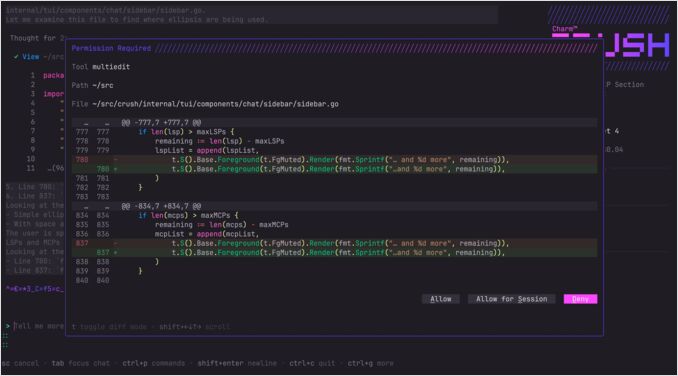
Task: Click the 'if len(lsp) > maxLSPs {' line
Action: coord(186,132)
